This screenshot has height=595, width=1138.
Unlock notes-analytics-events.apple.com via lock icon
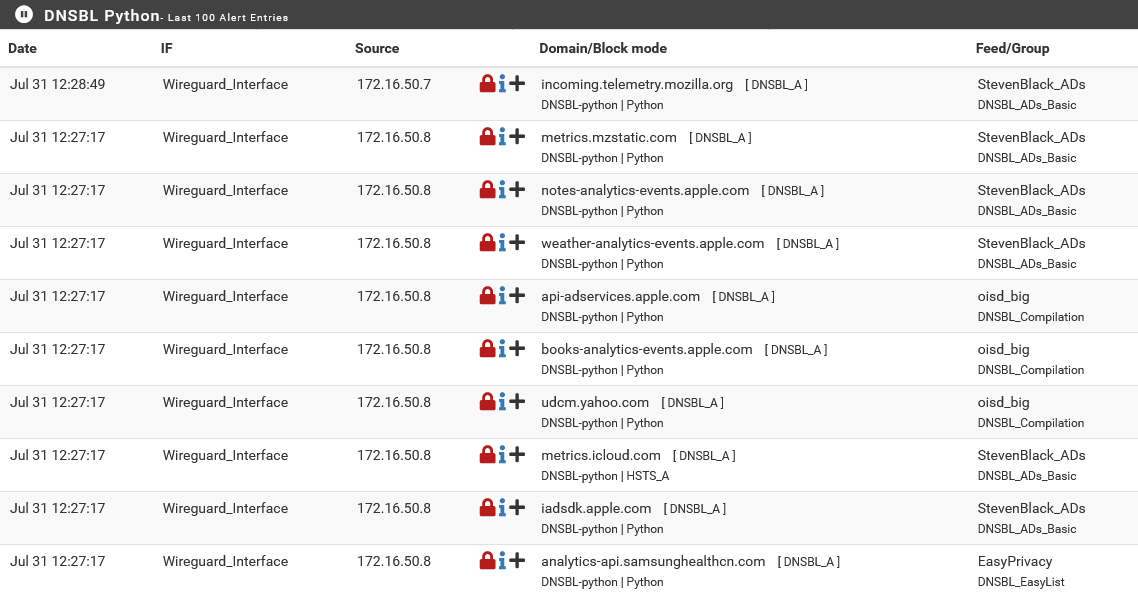click(x=487, y=189)
